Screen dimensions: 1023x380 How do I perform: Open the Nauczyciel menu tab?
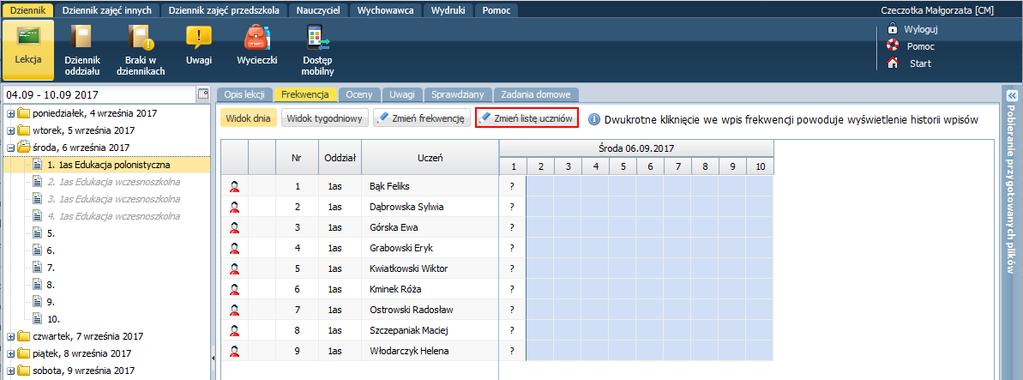318,10
